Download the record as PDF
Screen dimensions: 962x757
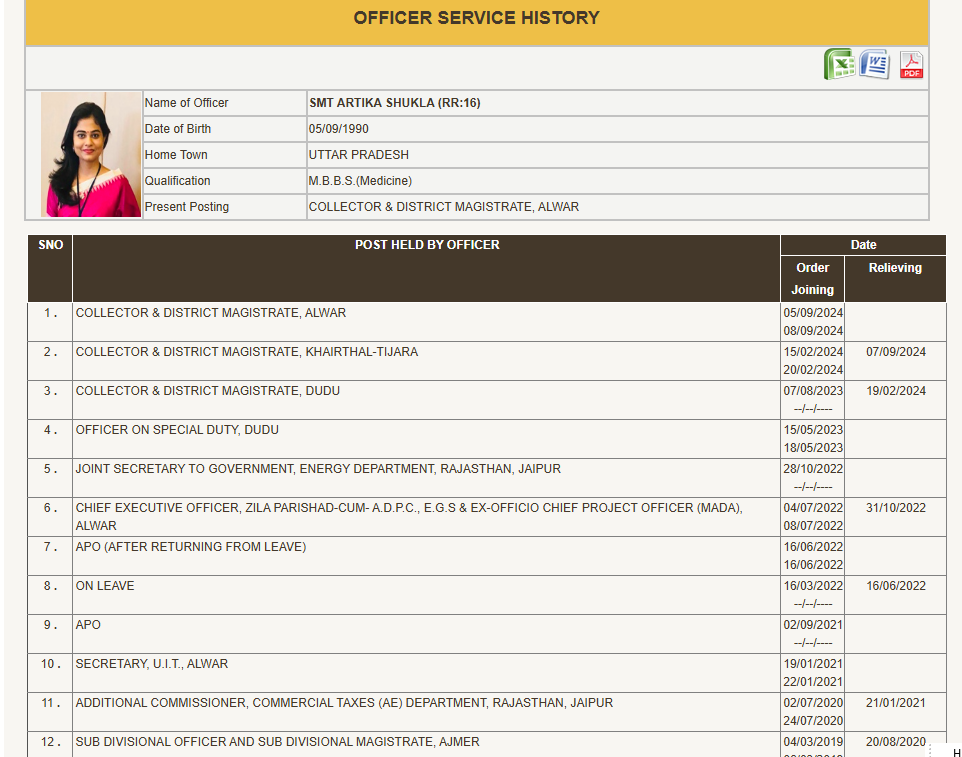910,65
